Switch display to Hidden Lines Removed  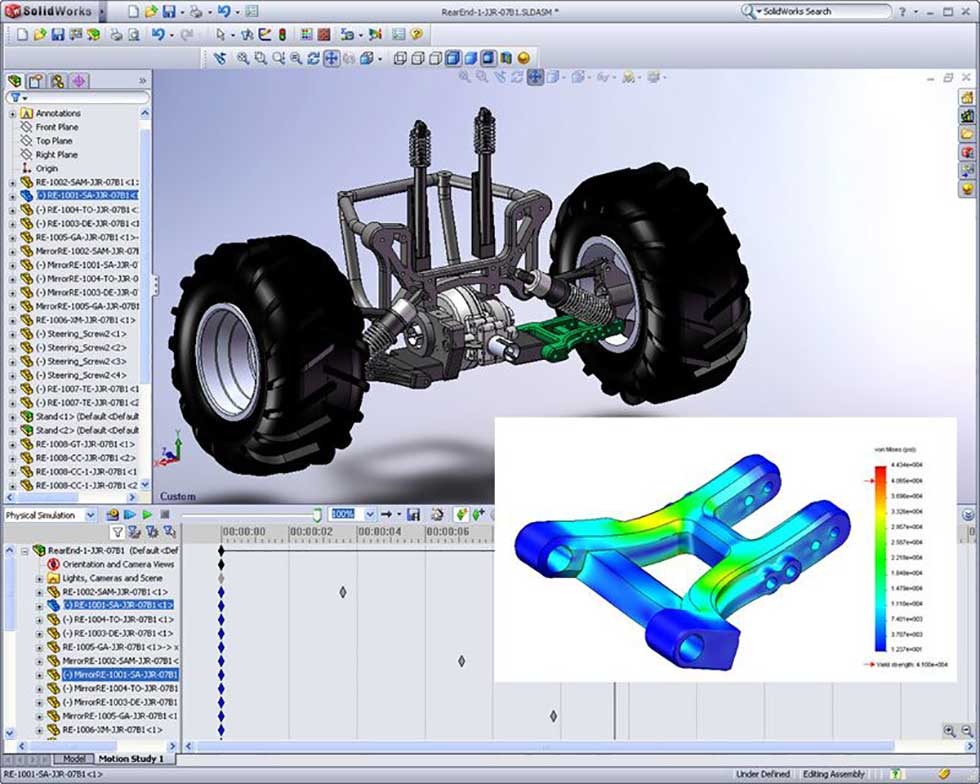point(435,58)
